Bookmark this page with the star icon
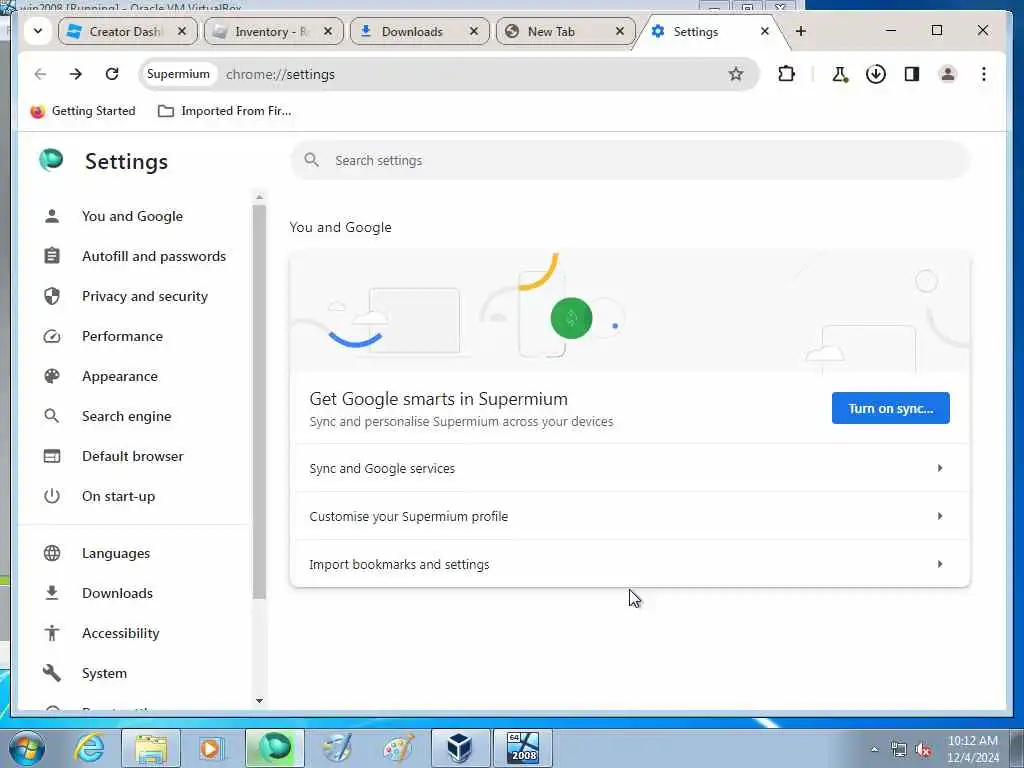This screenshot has width=1024, height=768. click(736, 74)
